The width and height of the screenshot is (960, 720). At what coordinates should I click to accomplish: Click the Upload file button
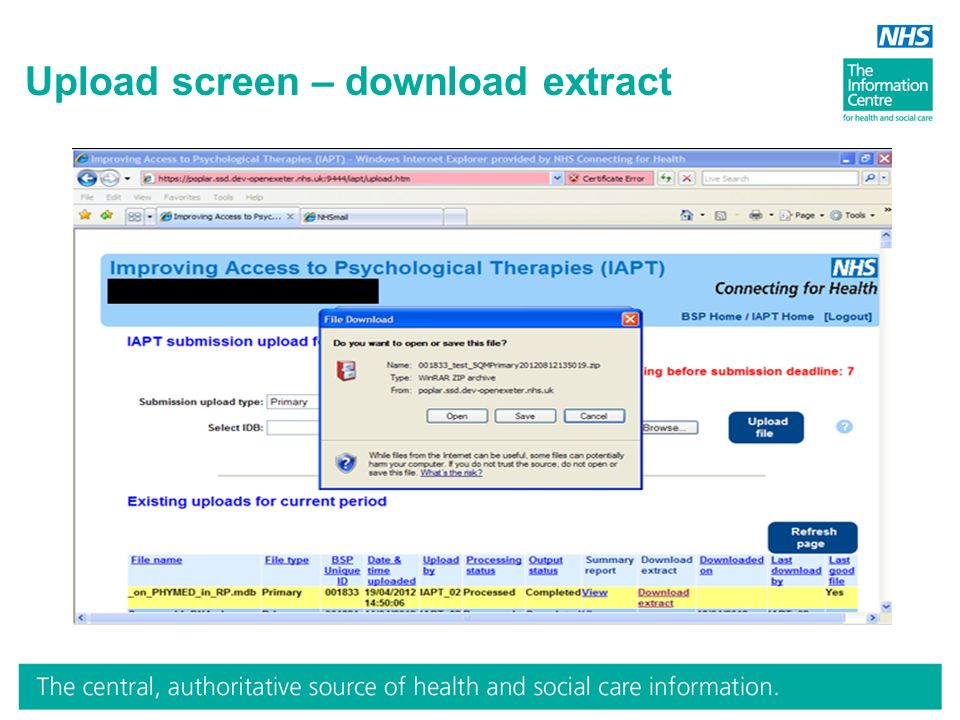coord(766,427)
